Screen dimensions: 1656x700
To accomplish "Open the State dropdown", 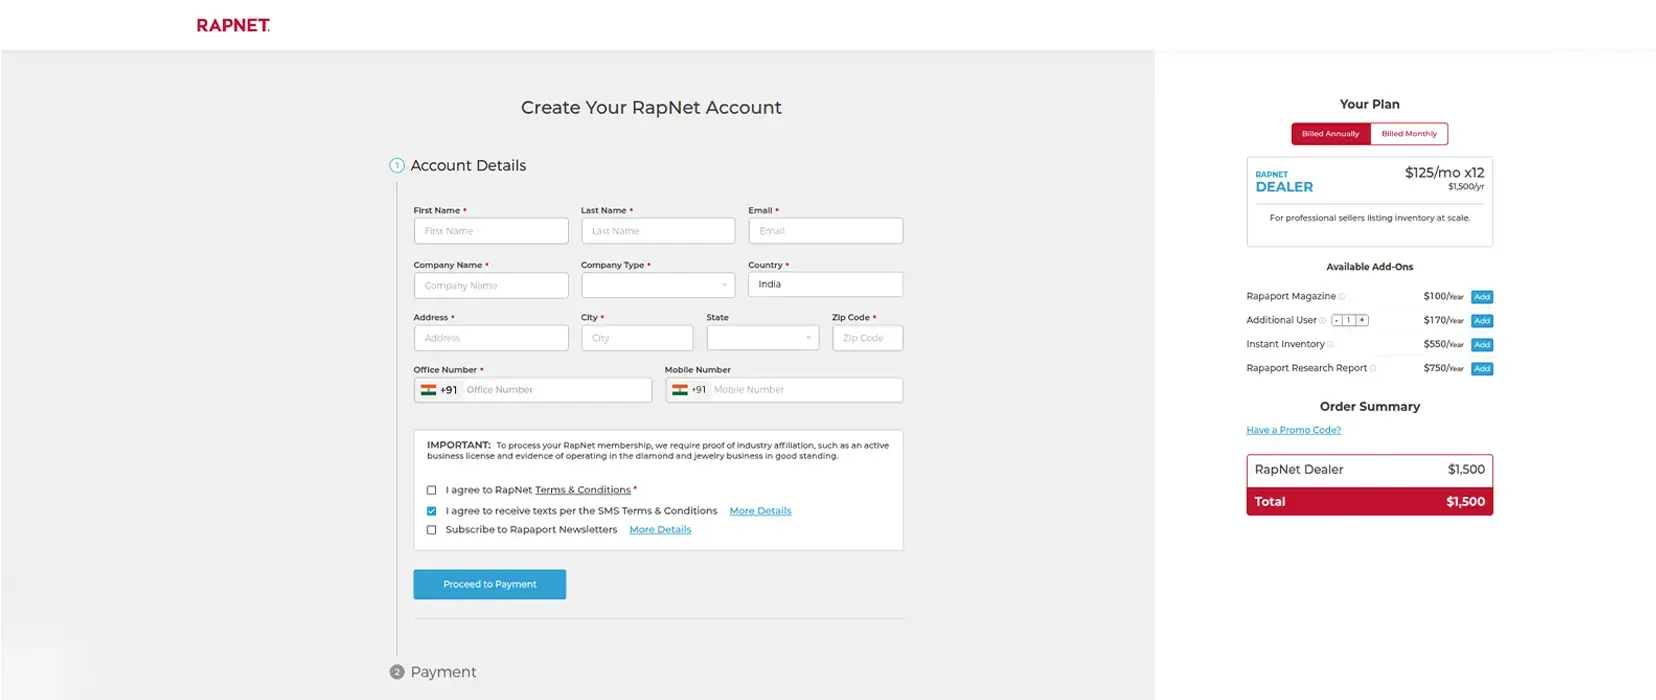I will (x=763, y=338).
